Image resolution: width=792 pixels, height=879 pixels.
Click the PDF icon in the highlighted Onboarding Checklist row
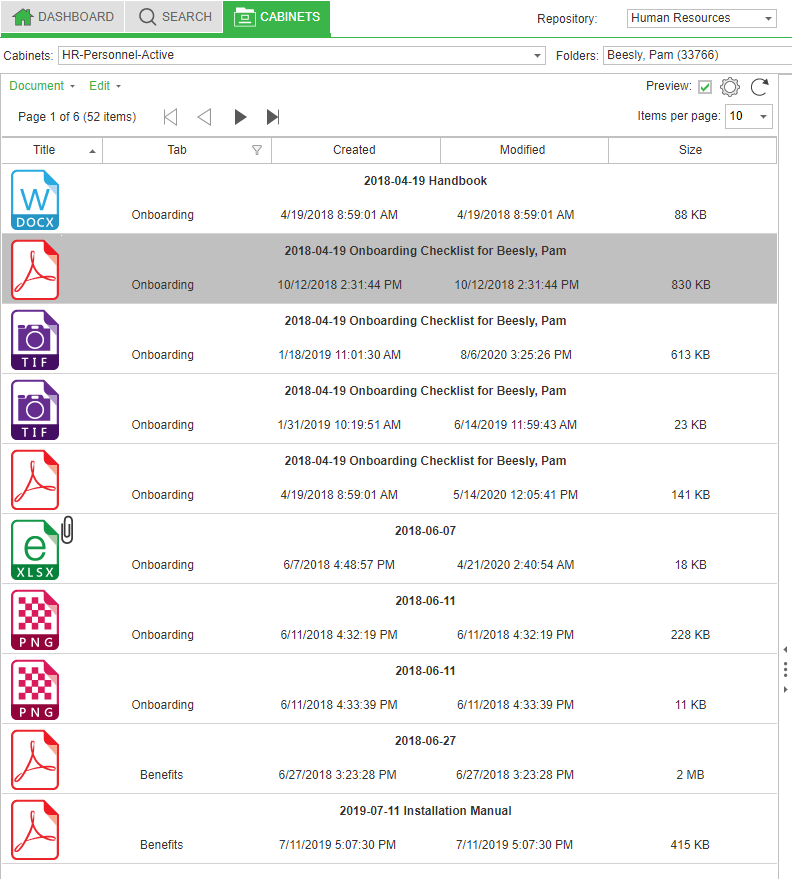click(35, 270)
